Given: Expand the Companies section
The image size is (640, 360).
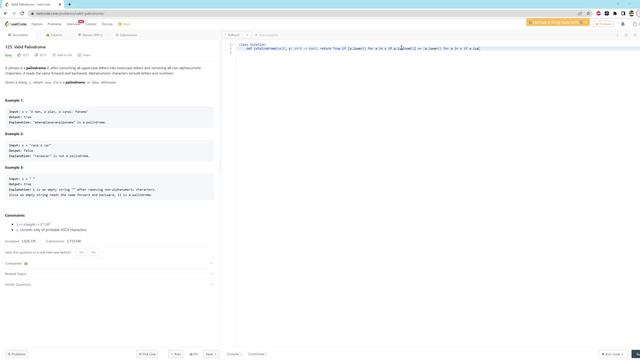Looking at the screenshot, I should [x=109, y=263].
